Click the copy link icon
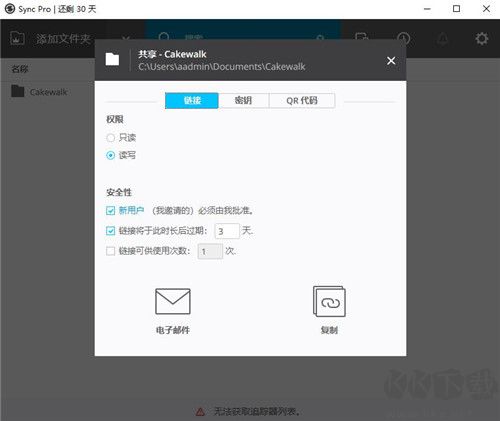This screenshot has height=421, width=500. 329,301
